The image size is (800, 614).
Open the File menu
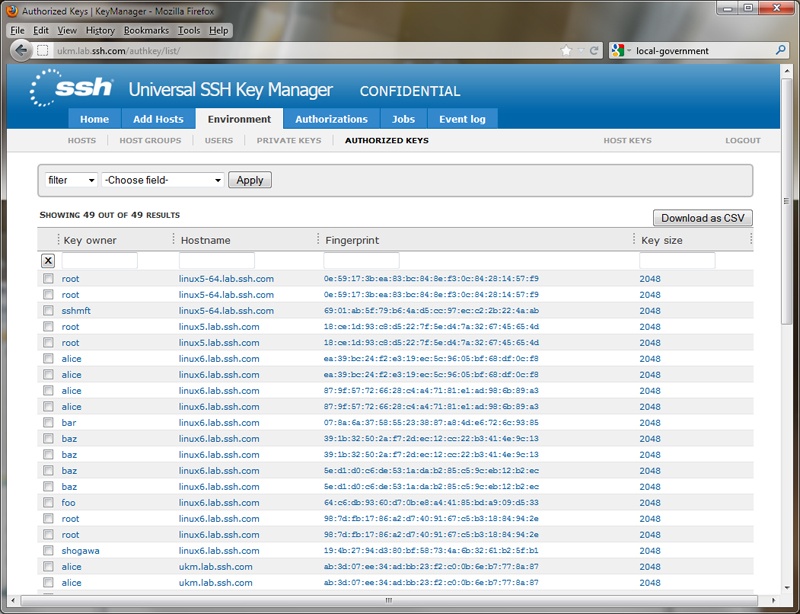point(17,31)
